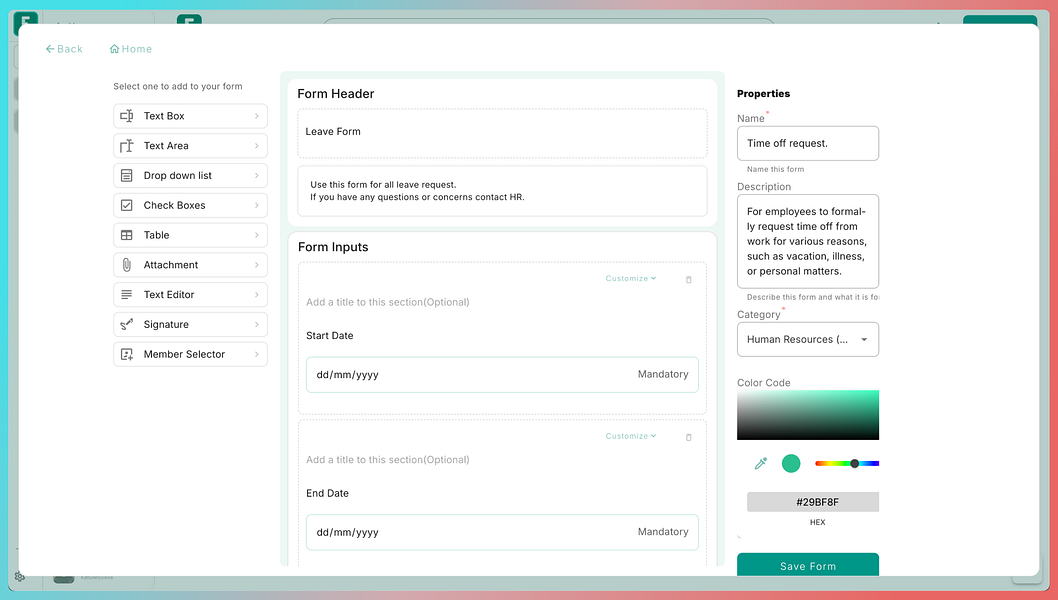Click inside the color saturation gradient area

coord(808,414)
